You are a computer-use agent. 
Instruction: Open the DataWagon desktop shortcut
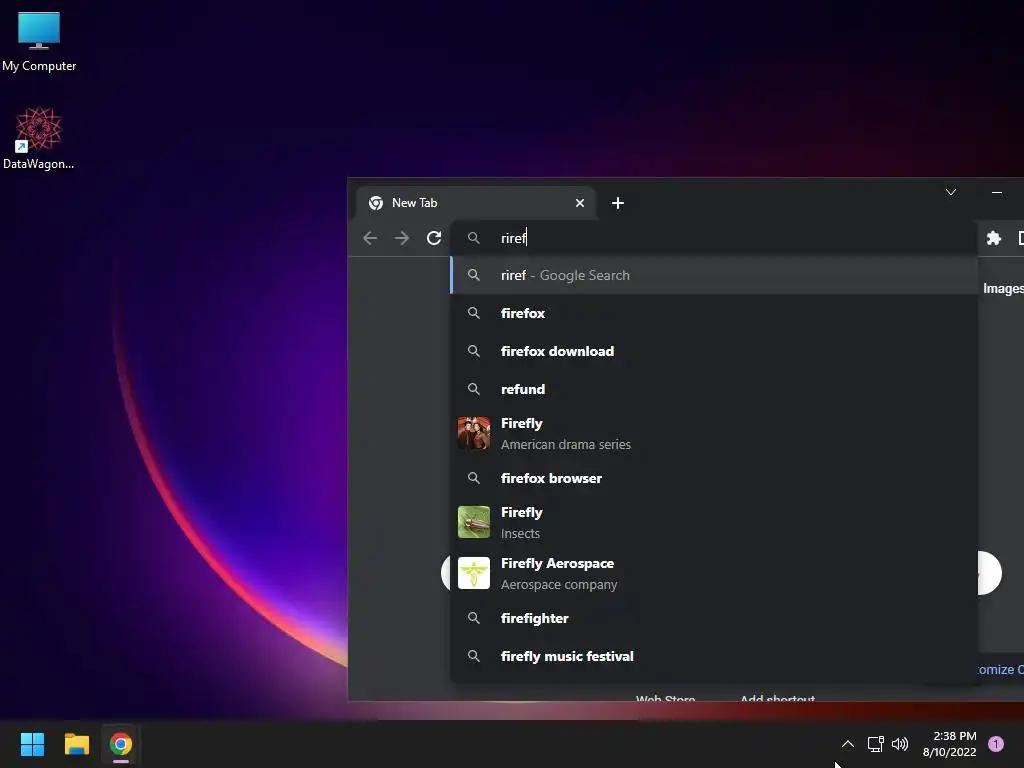39,138
